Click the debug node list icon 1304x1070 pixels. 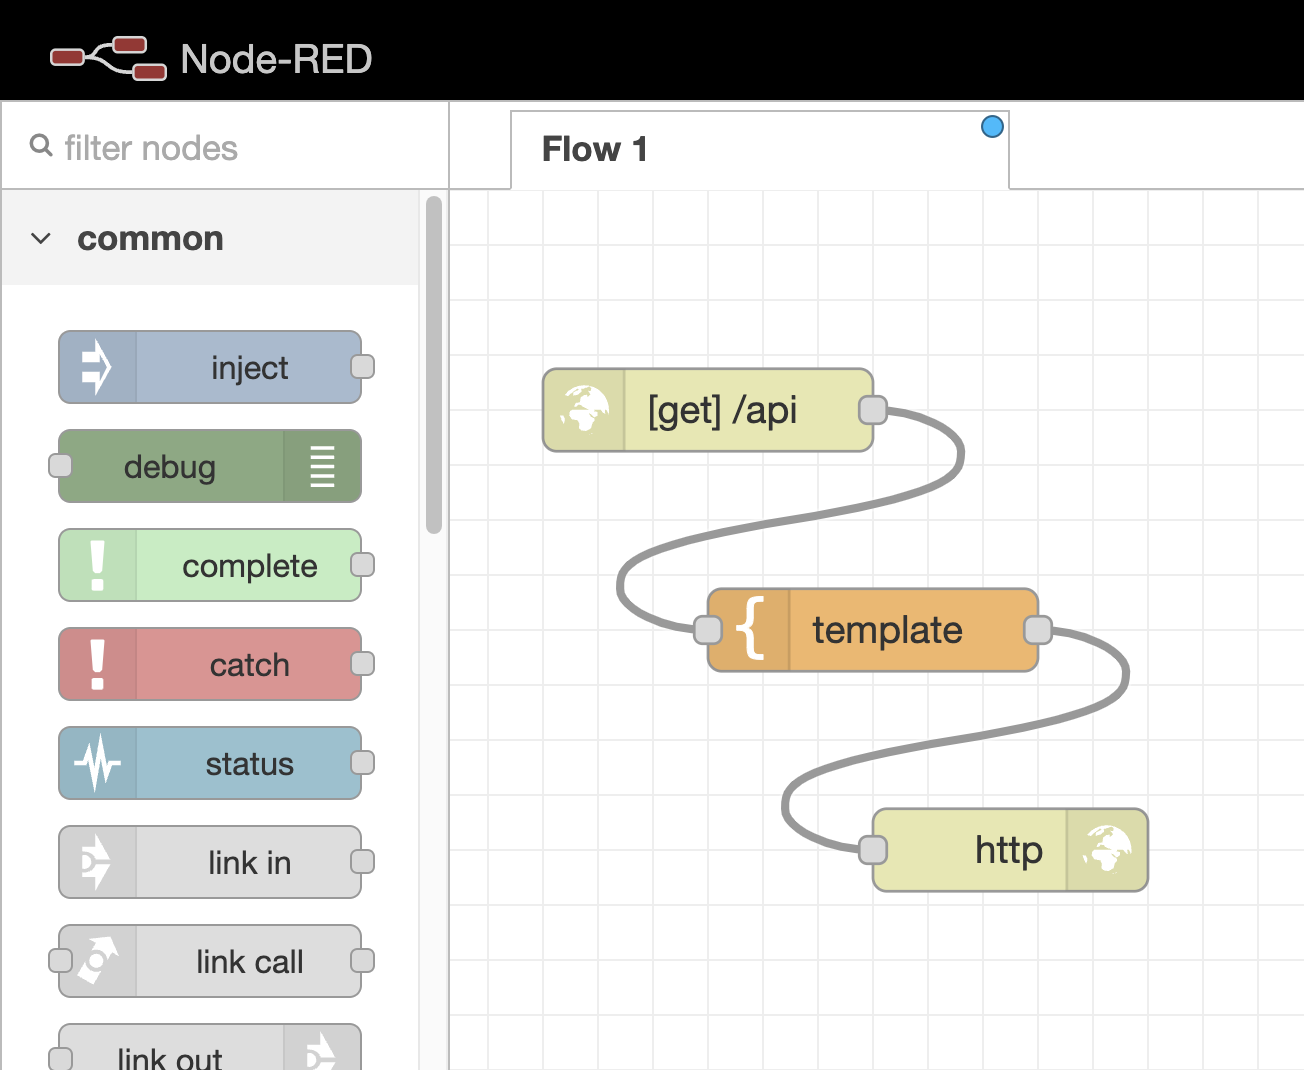point(322,466)
